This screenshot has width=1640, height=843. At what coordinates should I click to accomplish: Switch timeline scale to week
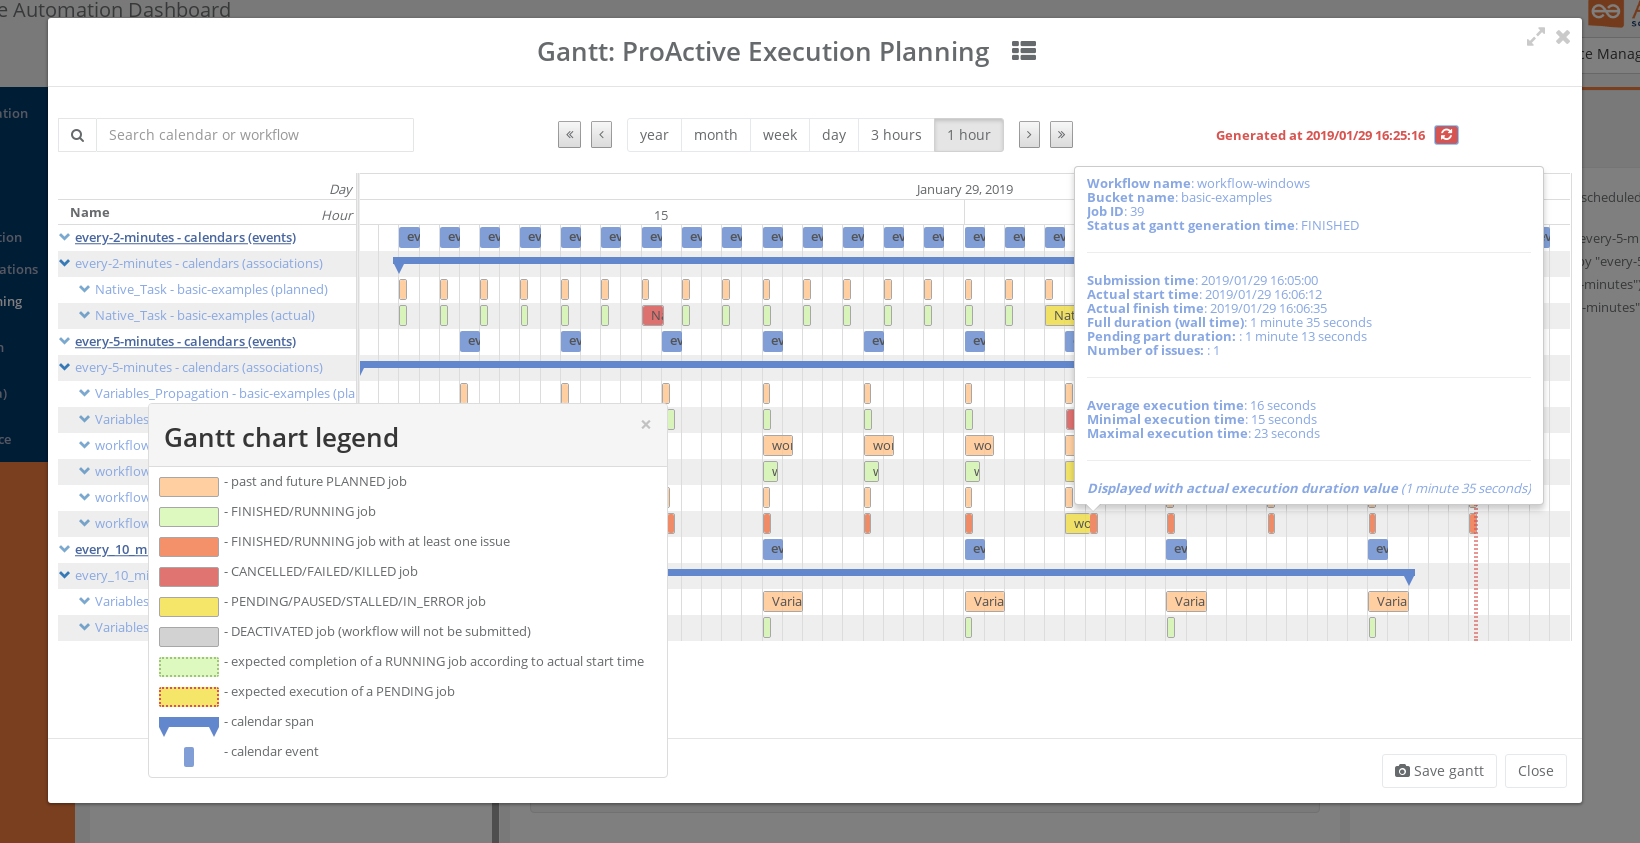pyautogui.click(x=780, y=135)
